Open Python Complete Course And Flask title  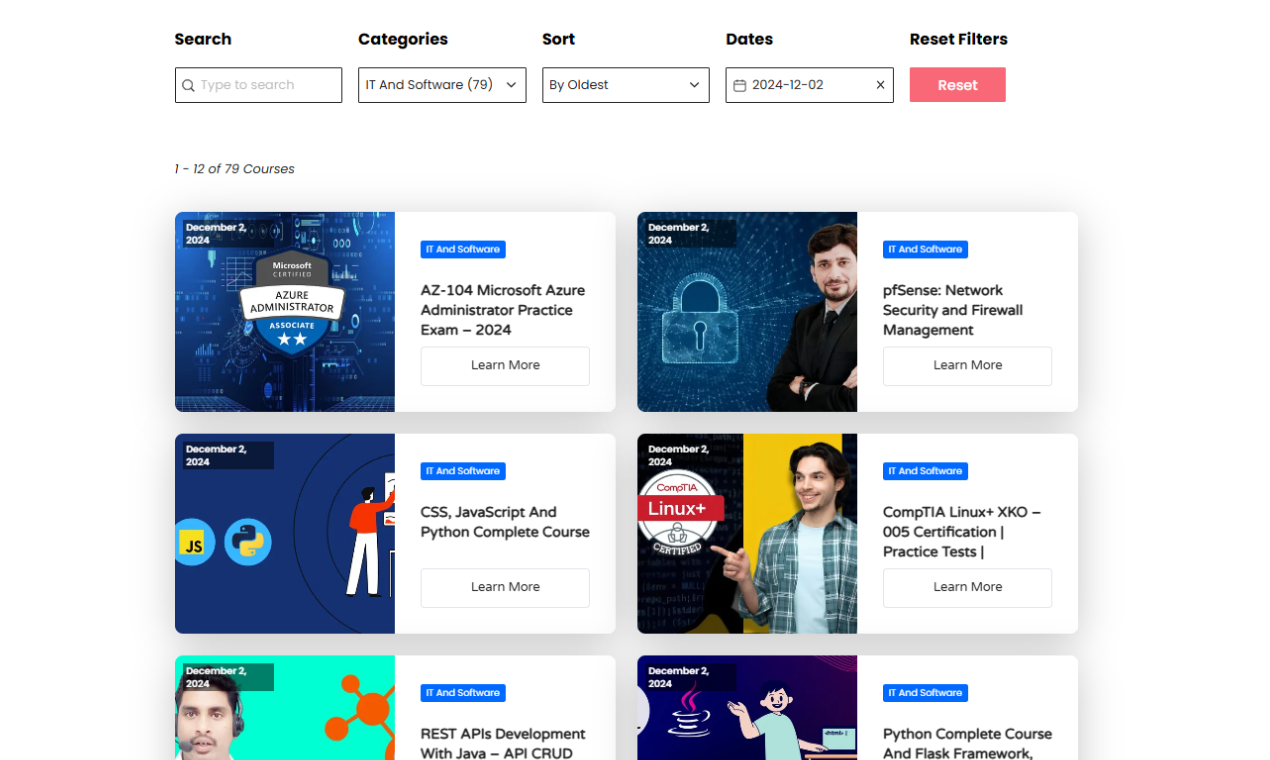point(967,743)
